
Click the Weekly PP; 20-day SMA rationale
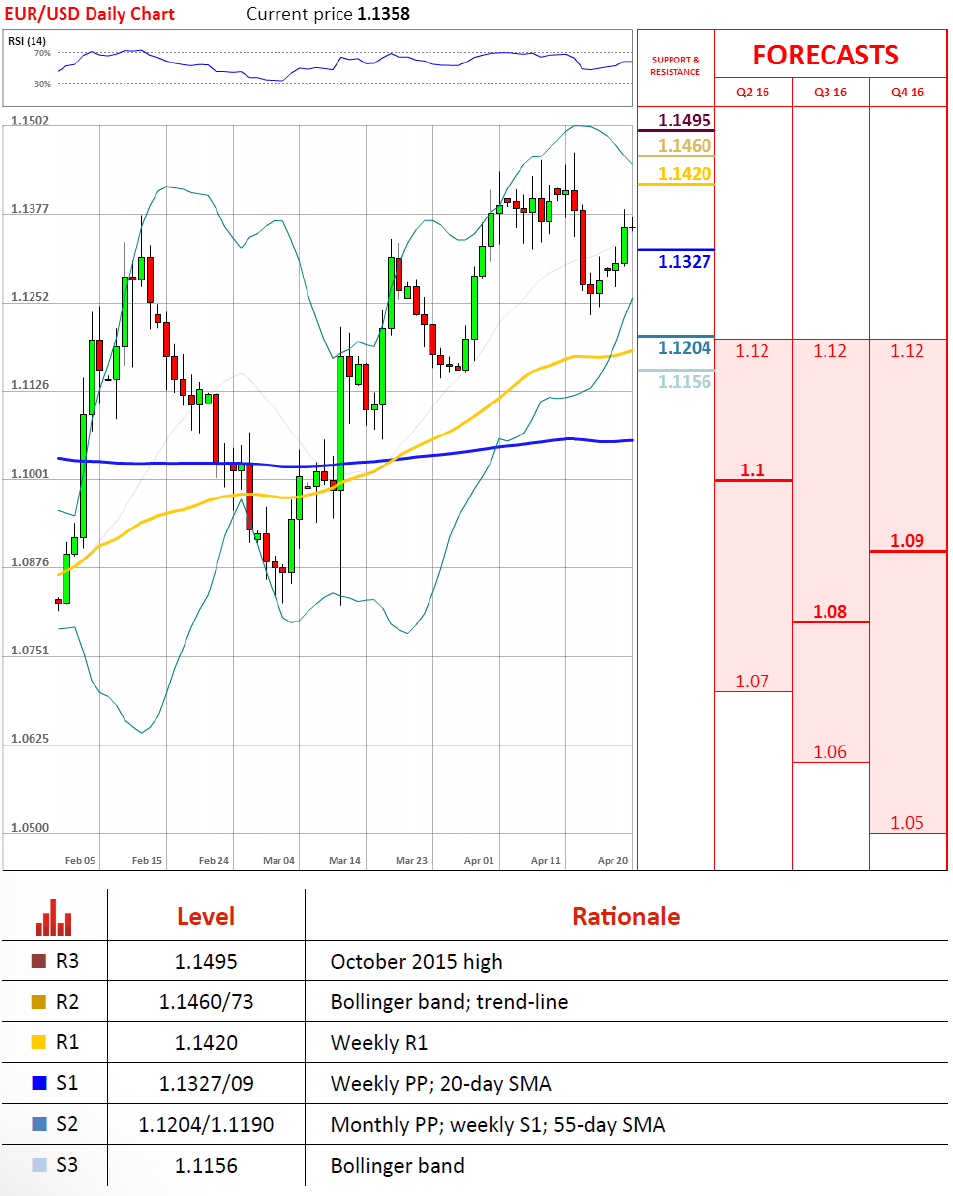pyautogui.click(x=441, y=1084)
